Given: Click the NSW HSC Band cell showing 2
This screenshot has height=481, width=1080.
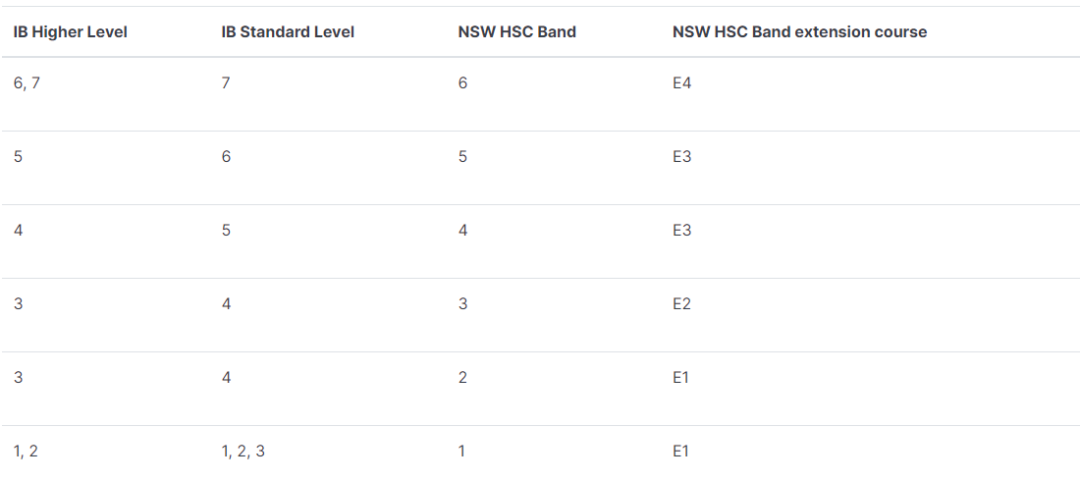Looking at the screenshot, I should [462, 378].
